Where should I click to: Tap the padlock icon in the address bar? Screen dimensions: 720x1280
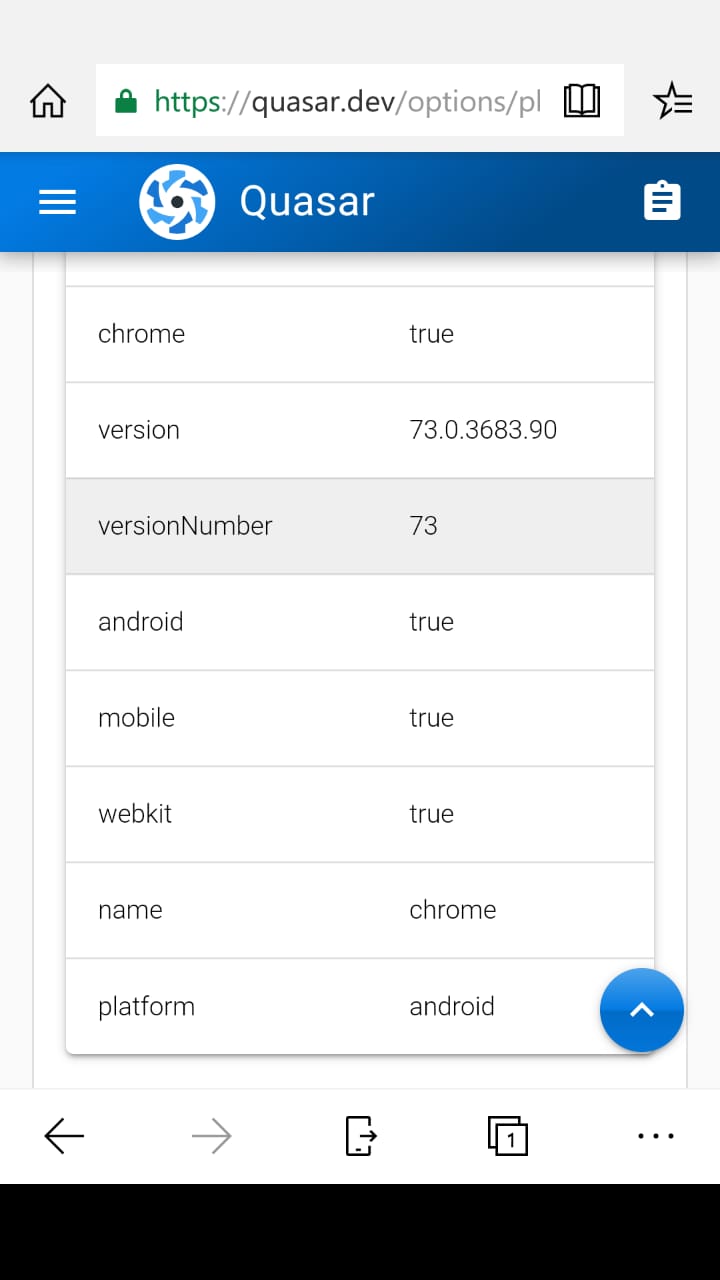(126, 100)
